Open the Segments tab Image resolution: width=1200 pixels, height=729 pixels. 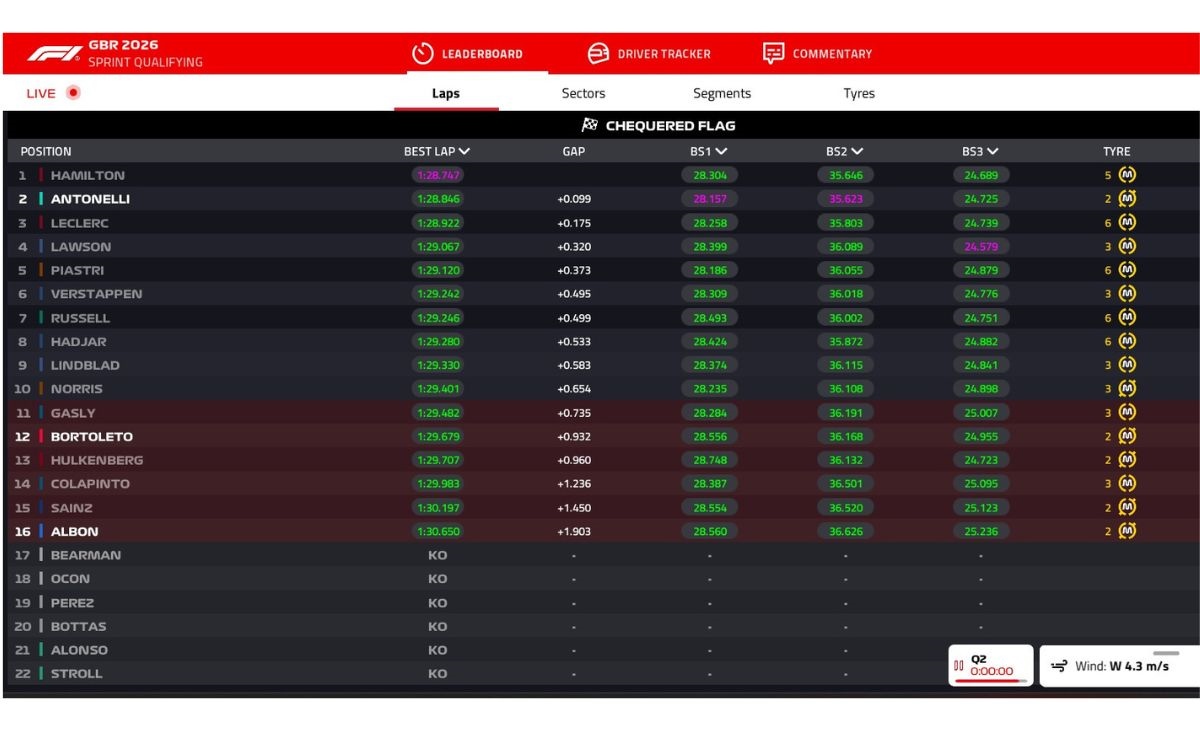(722, 93)
